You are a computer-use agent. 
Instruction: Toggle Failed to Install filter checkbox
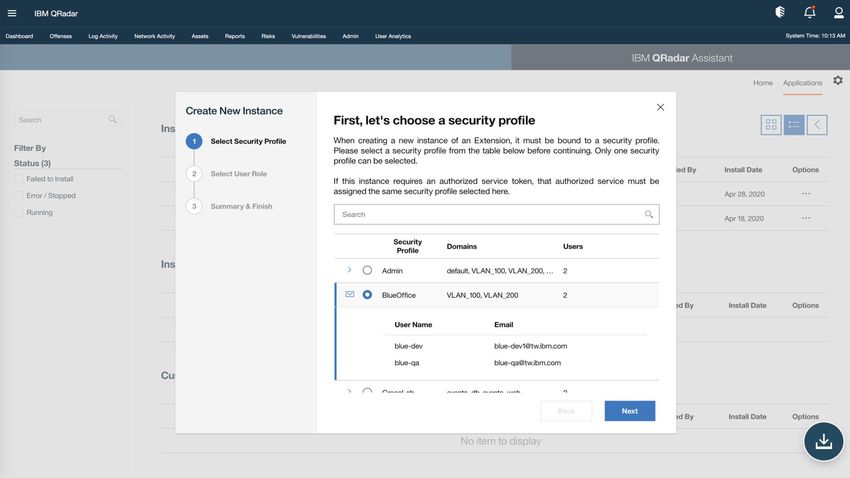(x=19, y=179)
